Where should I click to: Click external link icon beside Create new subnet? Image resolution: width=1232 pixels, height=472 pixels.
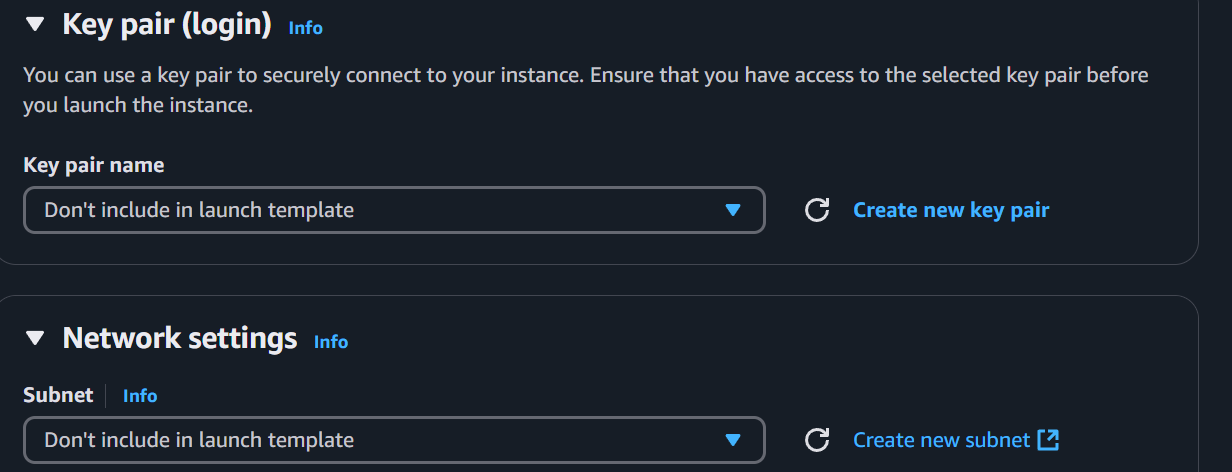click(x=1048, y=440)
